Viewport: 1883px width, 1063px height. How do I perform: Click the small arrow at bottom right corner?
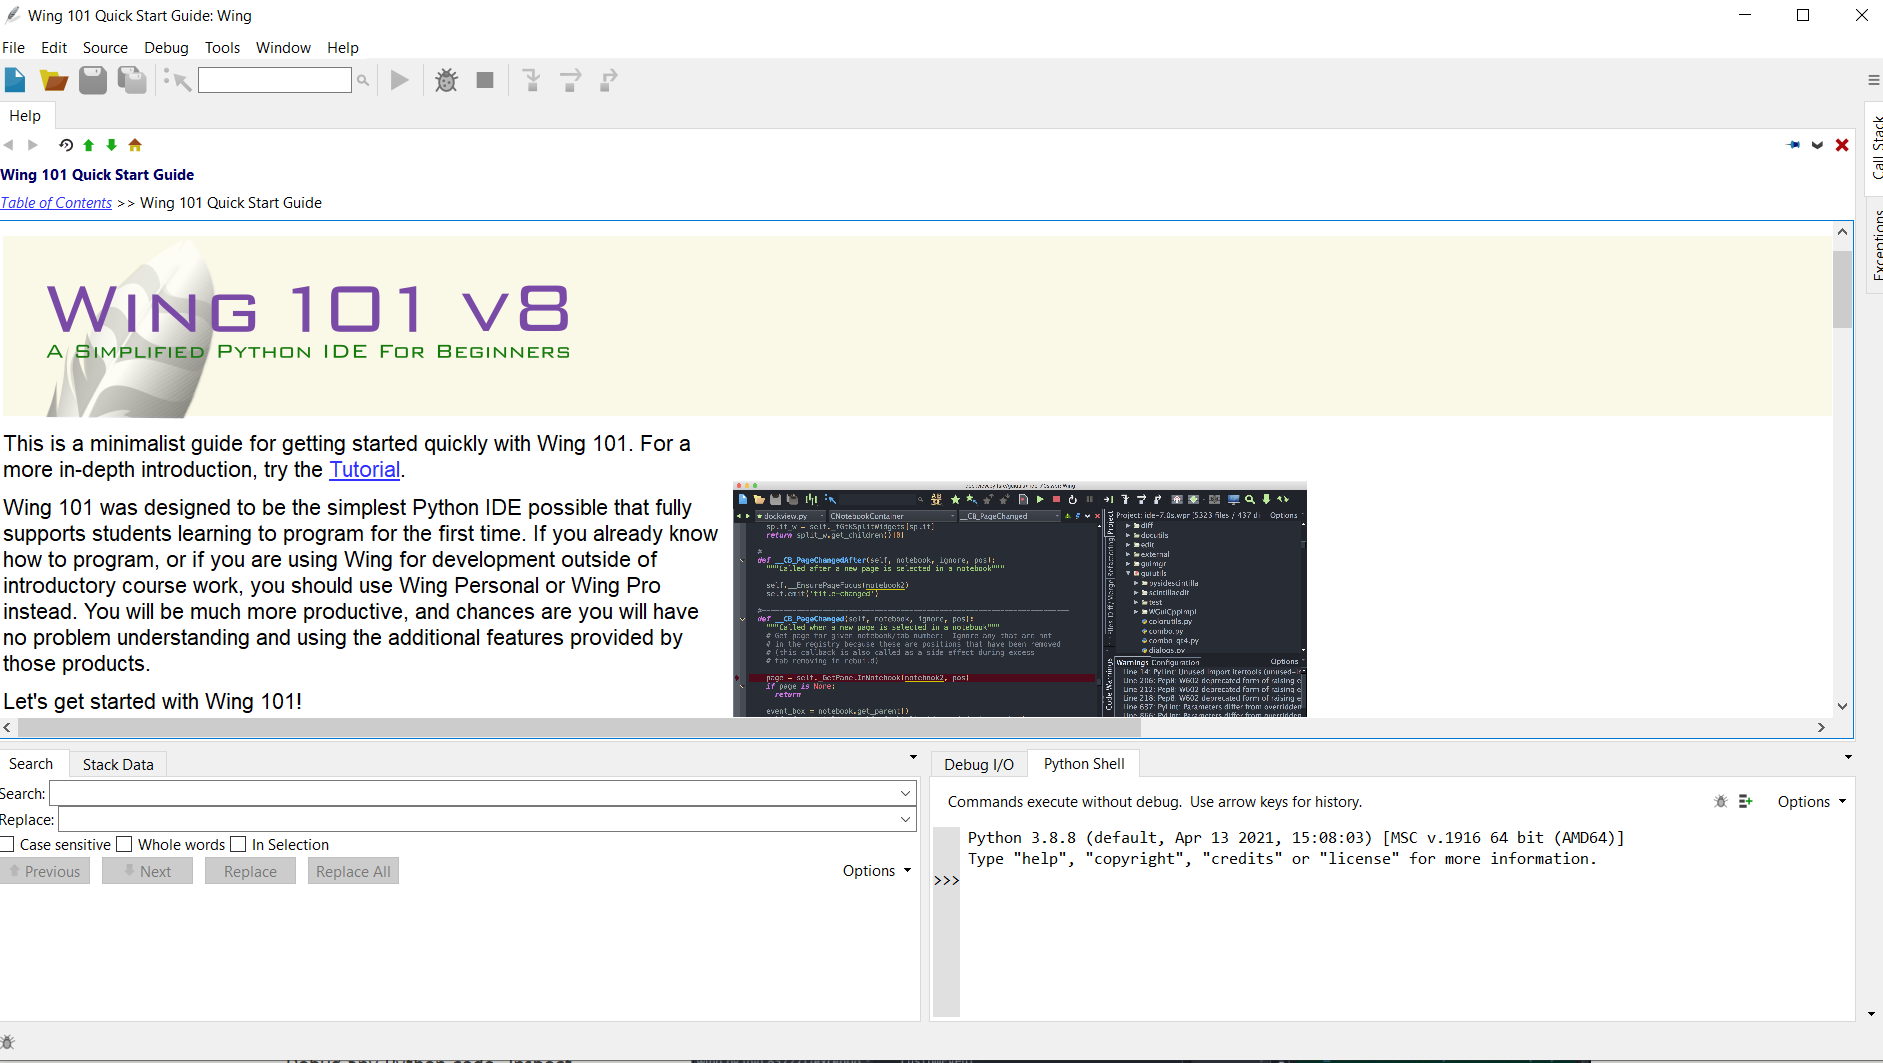(x=1872, y=1014)
